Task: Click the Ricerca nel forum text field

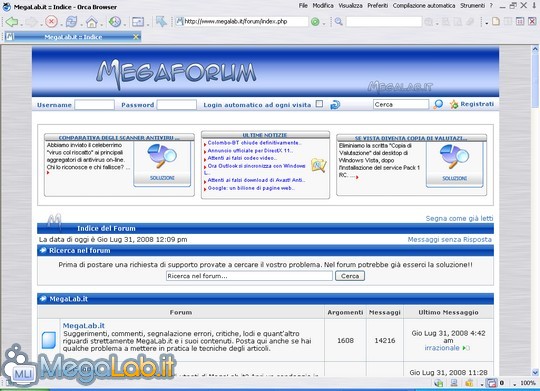Action: (249, 276)
